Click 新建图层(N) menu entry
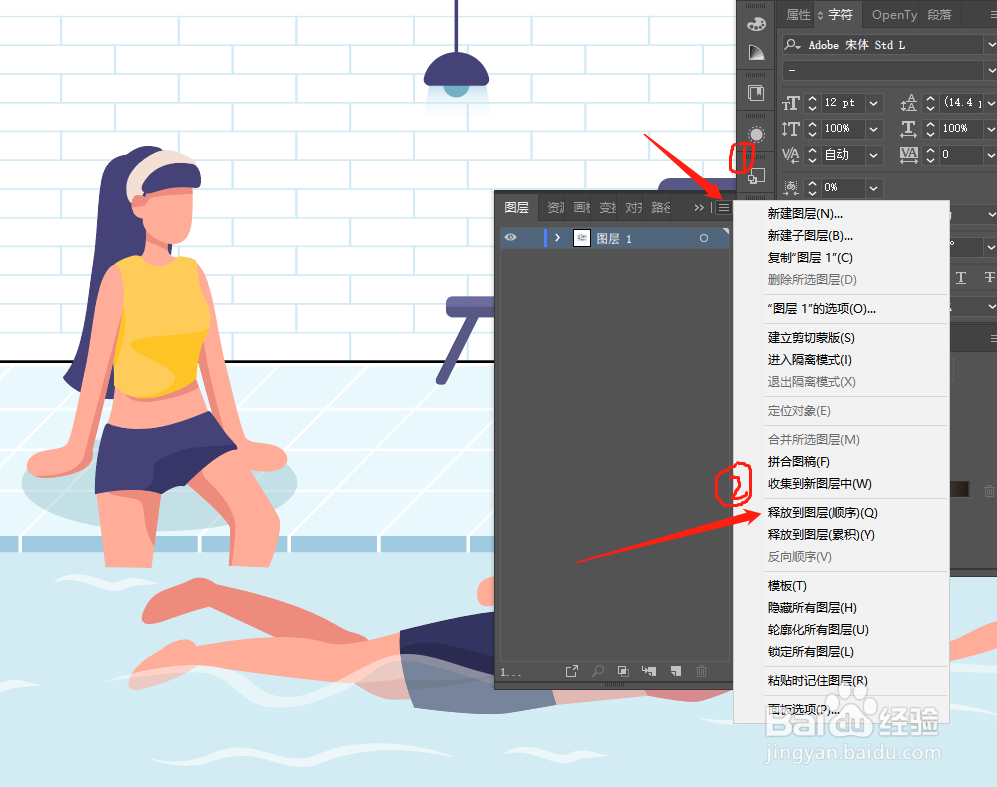Screen dimensions: 997x787 tap(806, 213)
